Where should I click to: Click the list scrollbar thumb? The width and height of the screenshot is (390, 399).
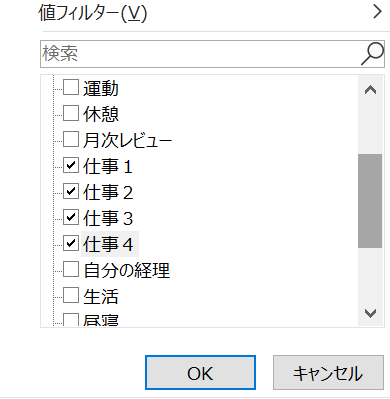(370, 201)
